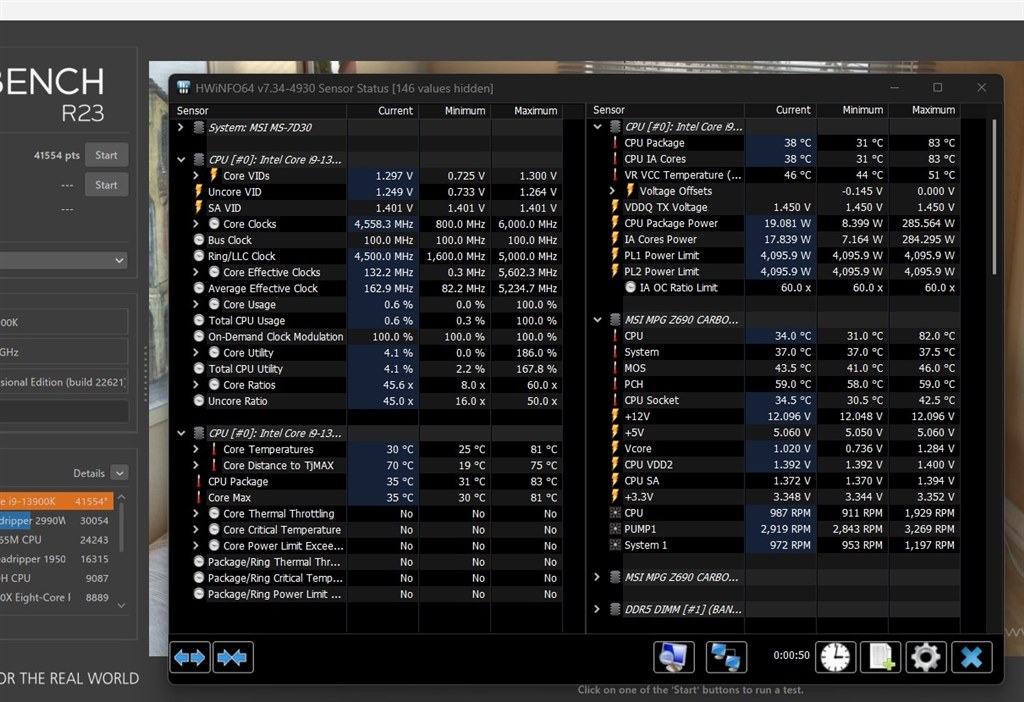Collapse the MSI MPG Z690 CARBO sensor group
Viewport: 1024px width, 702px height.
597,320
